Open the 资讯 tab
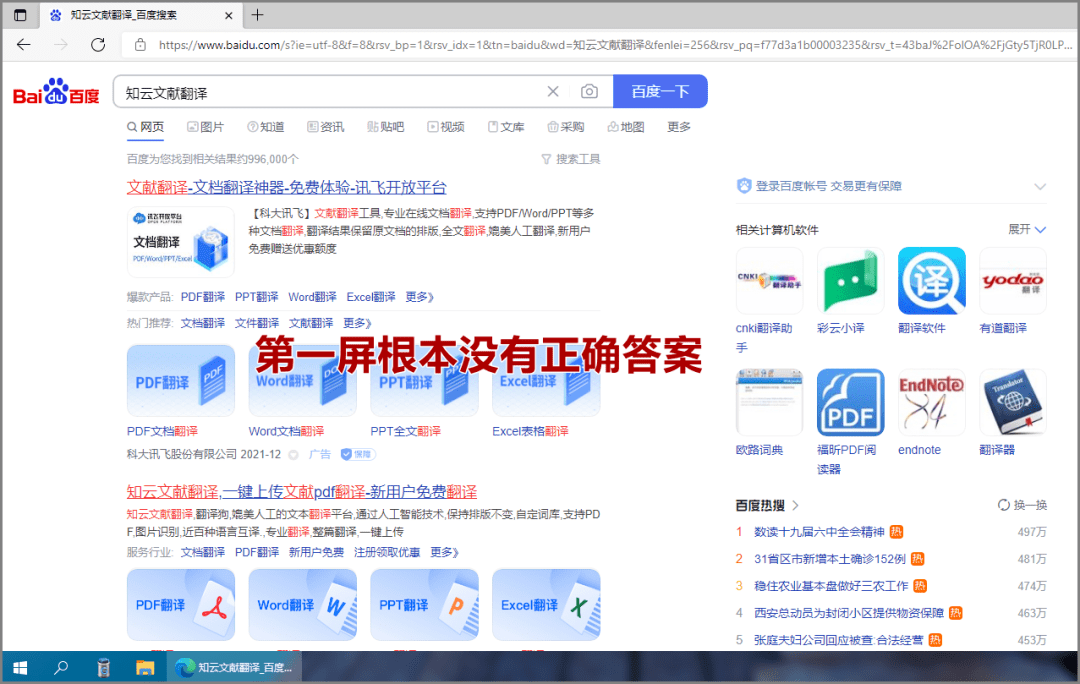Image resolution: width=1080 pixels, height=684 pixels. click(326, 127)
